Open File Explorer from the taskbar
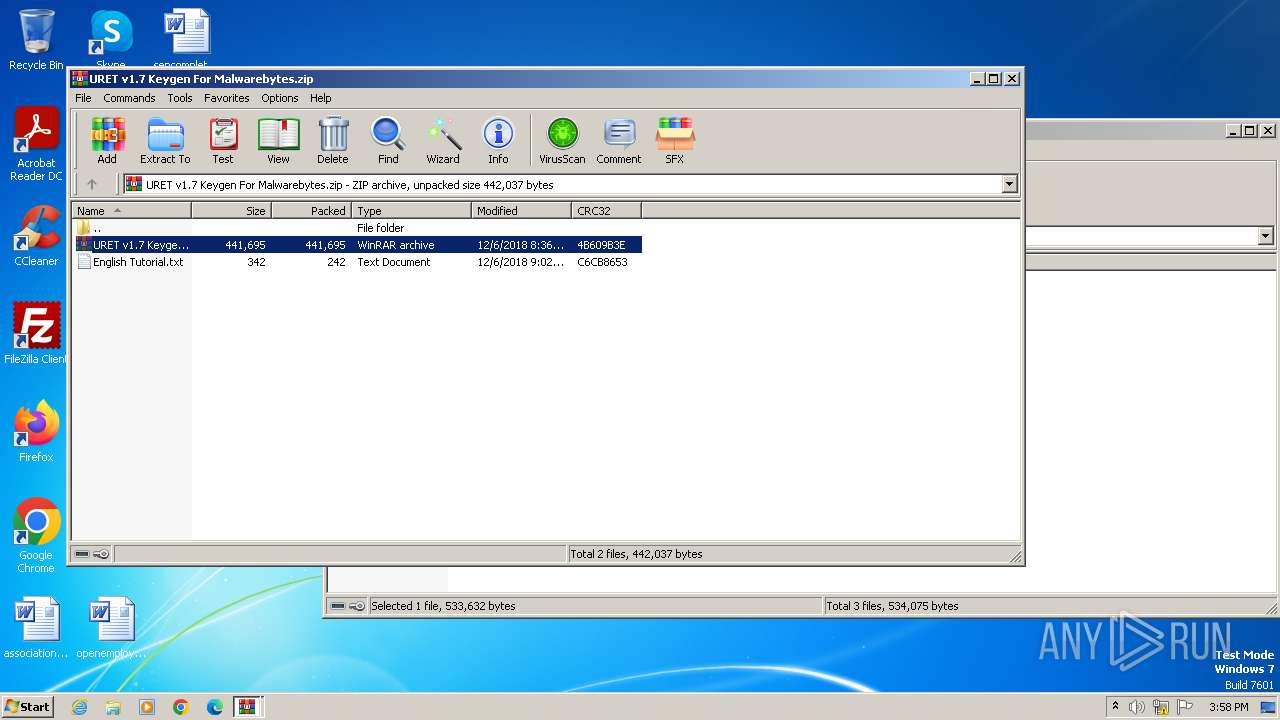 point(113,707)
